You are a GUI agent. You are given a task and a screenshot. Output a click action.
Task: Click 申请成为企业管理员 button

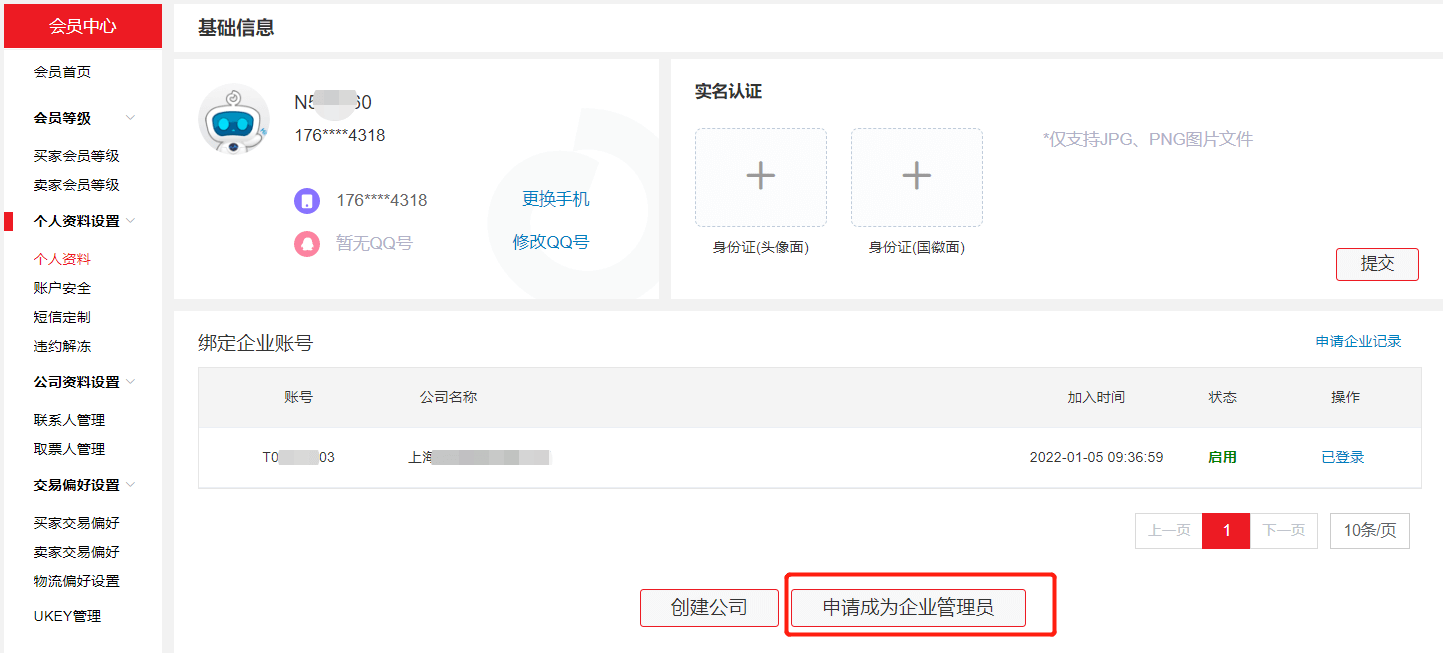(908, 607)
